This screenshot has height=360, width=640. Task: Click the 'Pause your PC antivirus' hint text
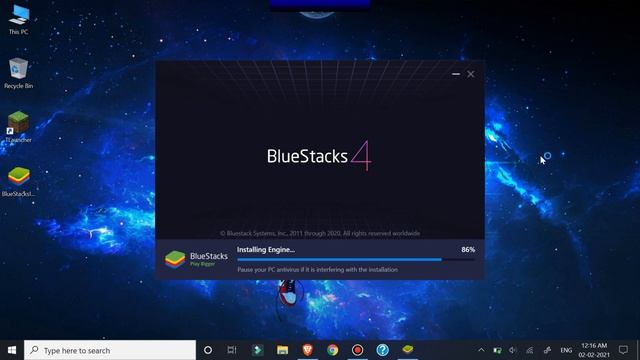[x=317, y=269]
